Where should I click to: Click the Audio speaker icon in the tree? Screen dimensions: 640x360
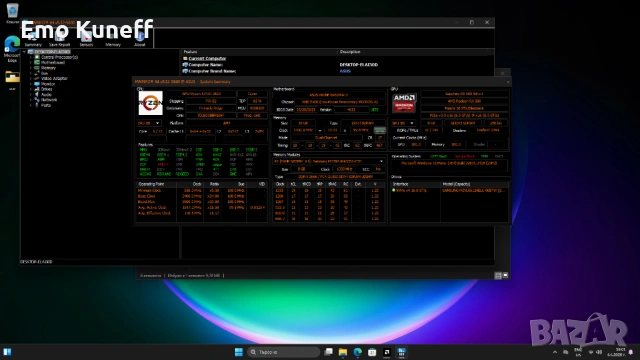[37, 94]
